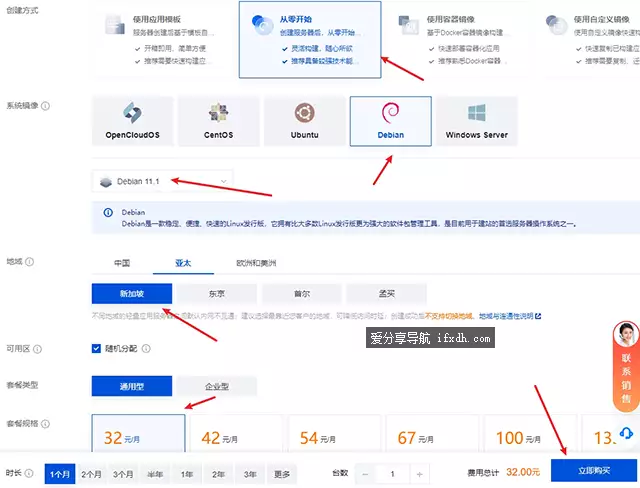Switch to the 欧洲和美洲 region tab
This screenshot has width=640, height=488.
(256, 264)
